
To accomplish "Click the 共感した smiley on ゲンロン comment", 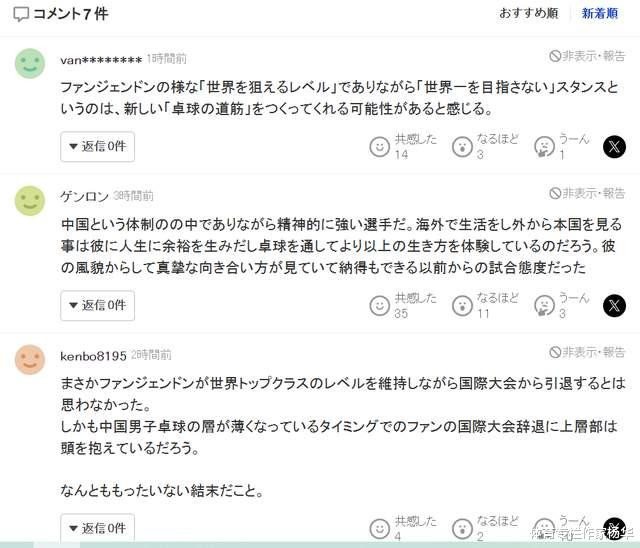I will point(380,305).
